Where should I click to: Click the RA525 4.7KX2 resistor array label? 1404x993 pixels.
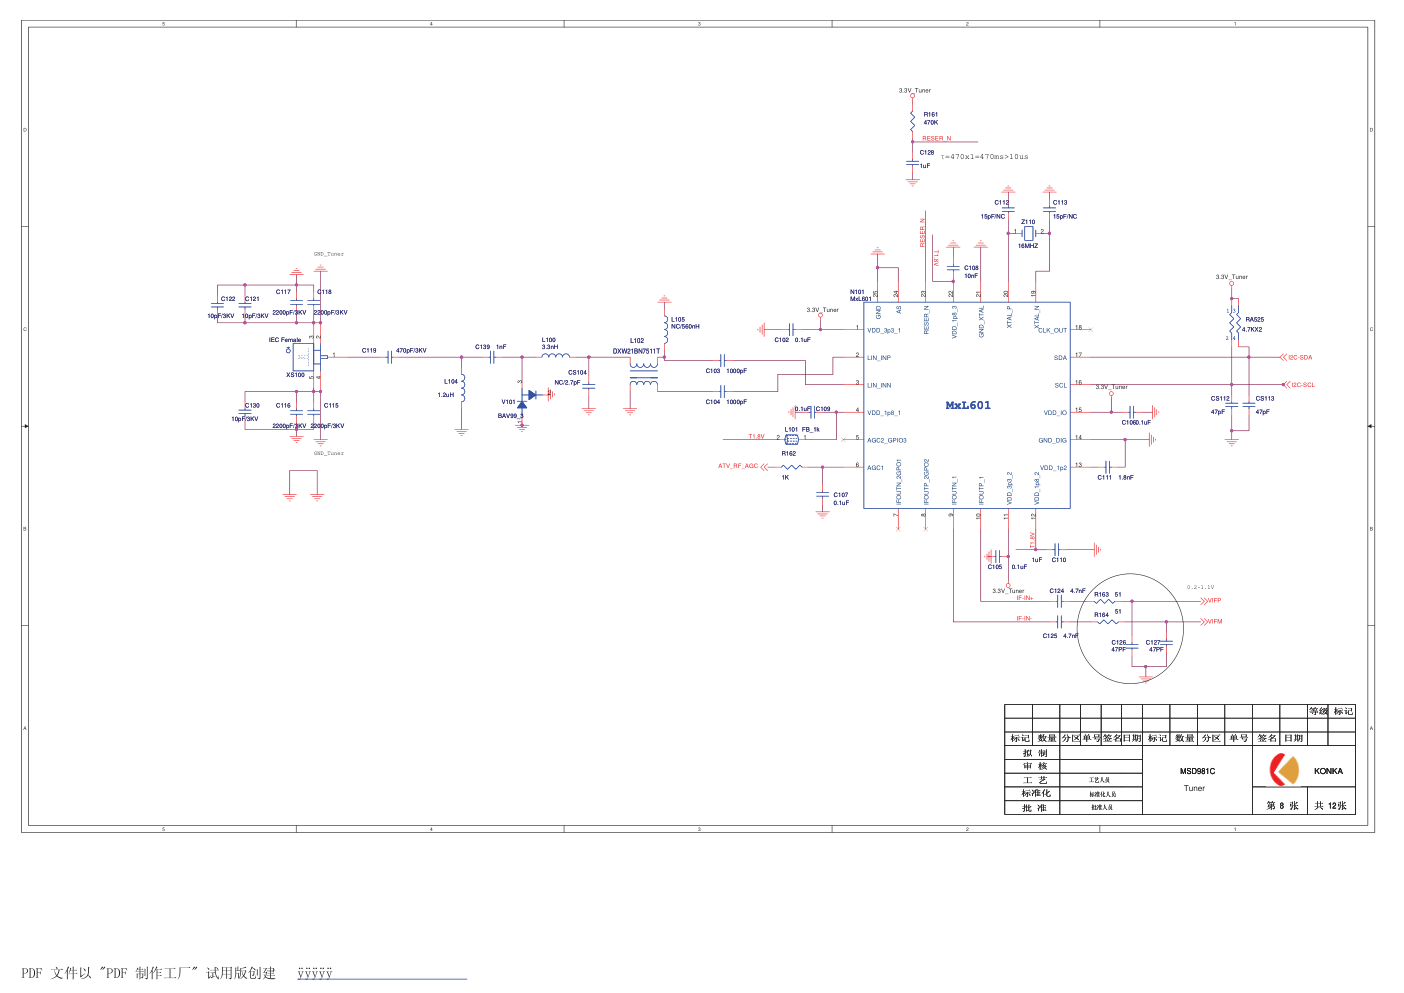(x=1253, y=325)
